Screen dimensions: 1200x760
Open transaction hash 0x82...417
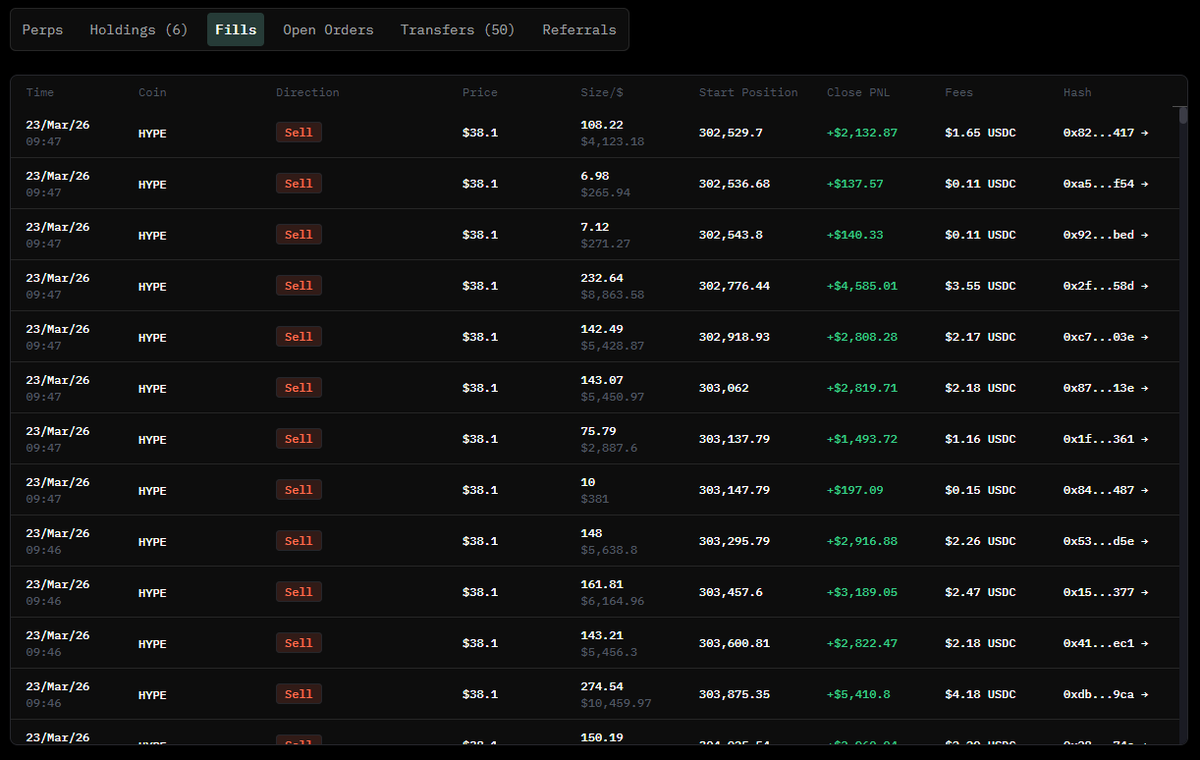click(x=1105, y=133)
